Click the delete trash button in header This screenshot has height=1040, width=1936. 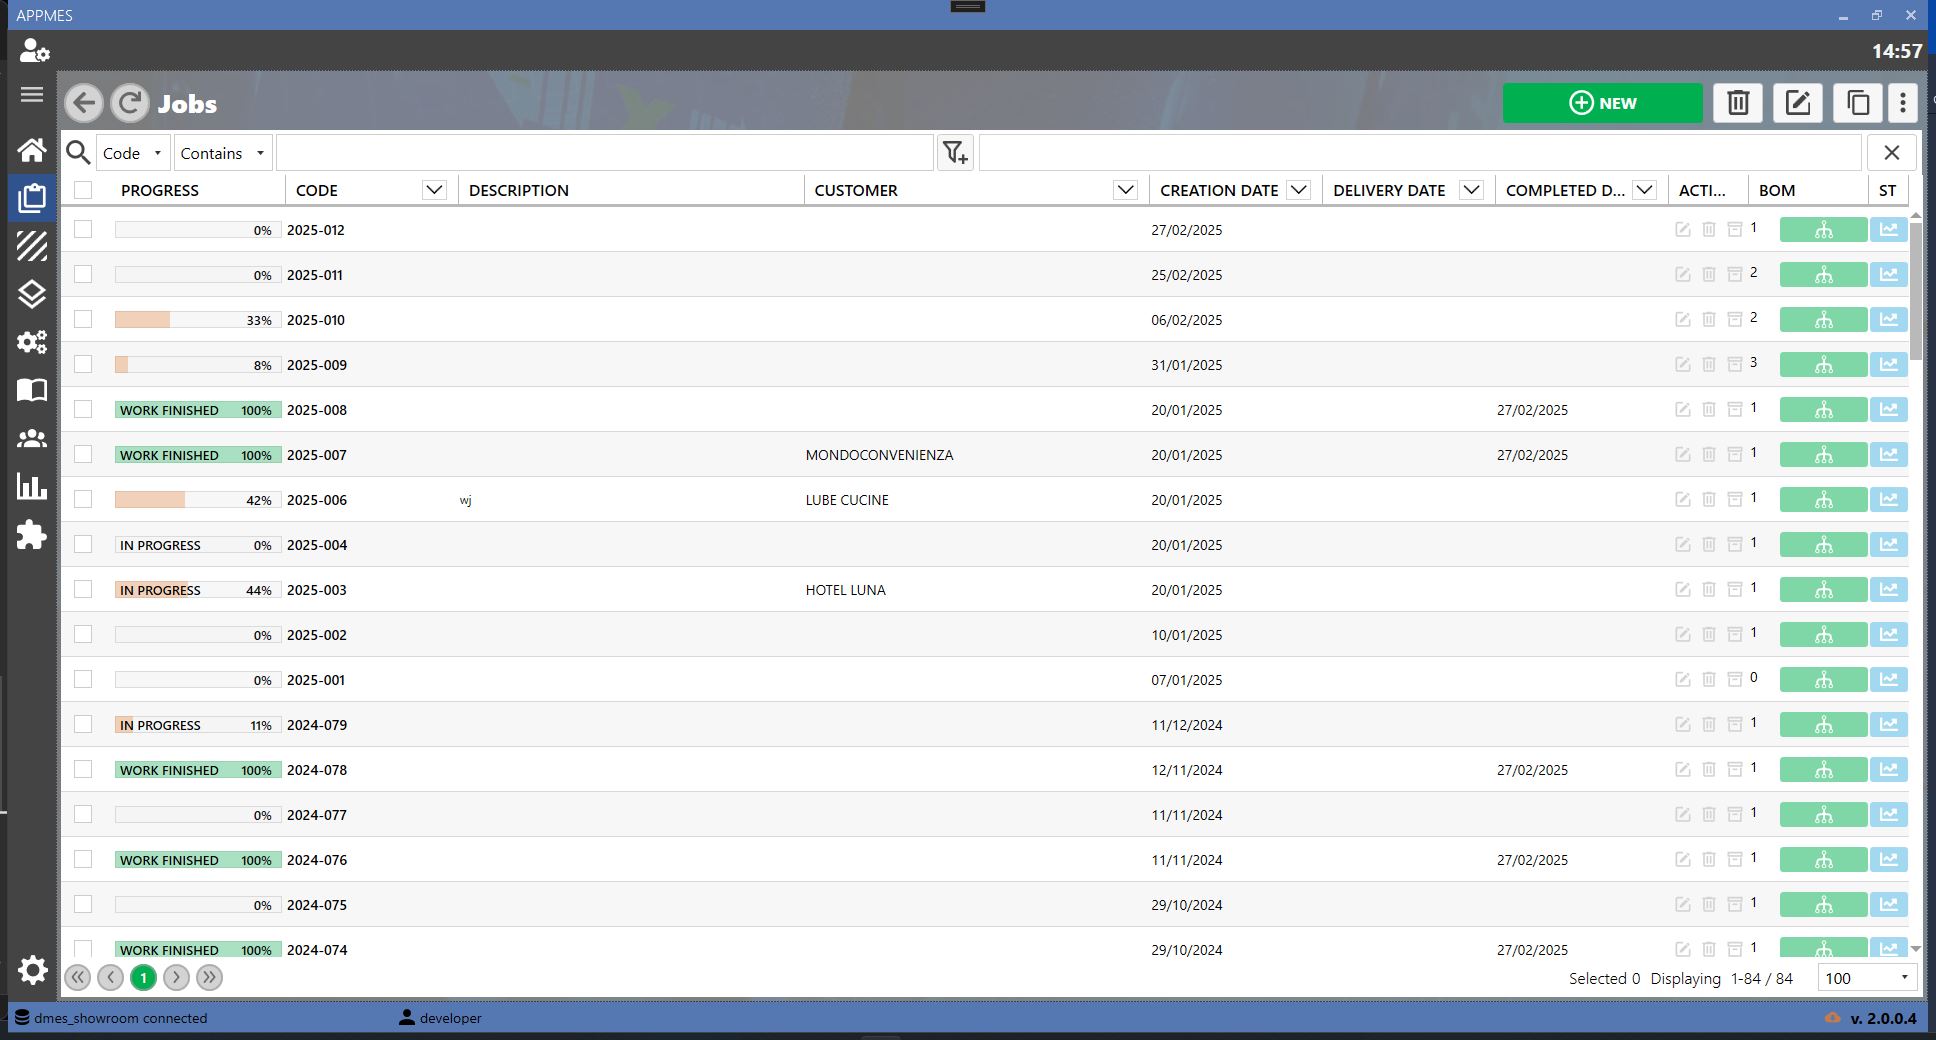[1738, 103]
